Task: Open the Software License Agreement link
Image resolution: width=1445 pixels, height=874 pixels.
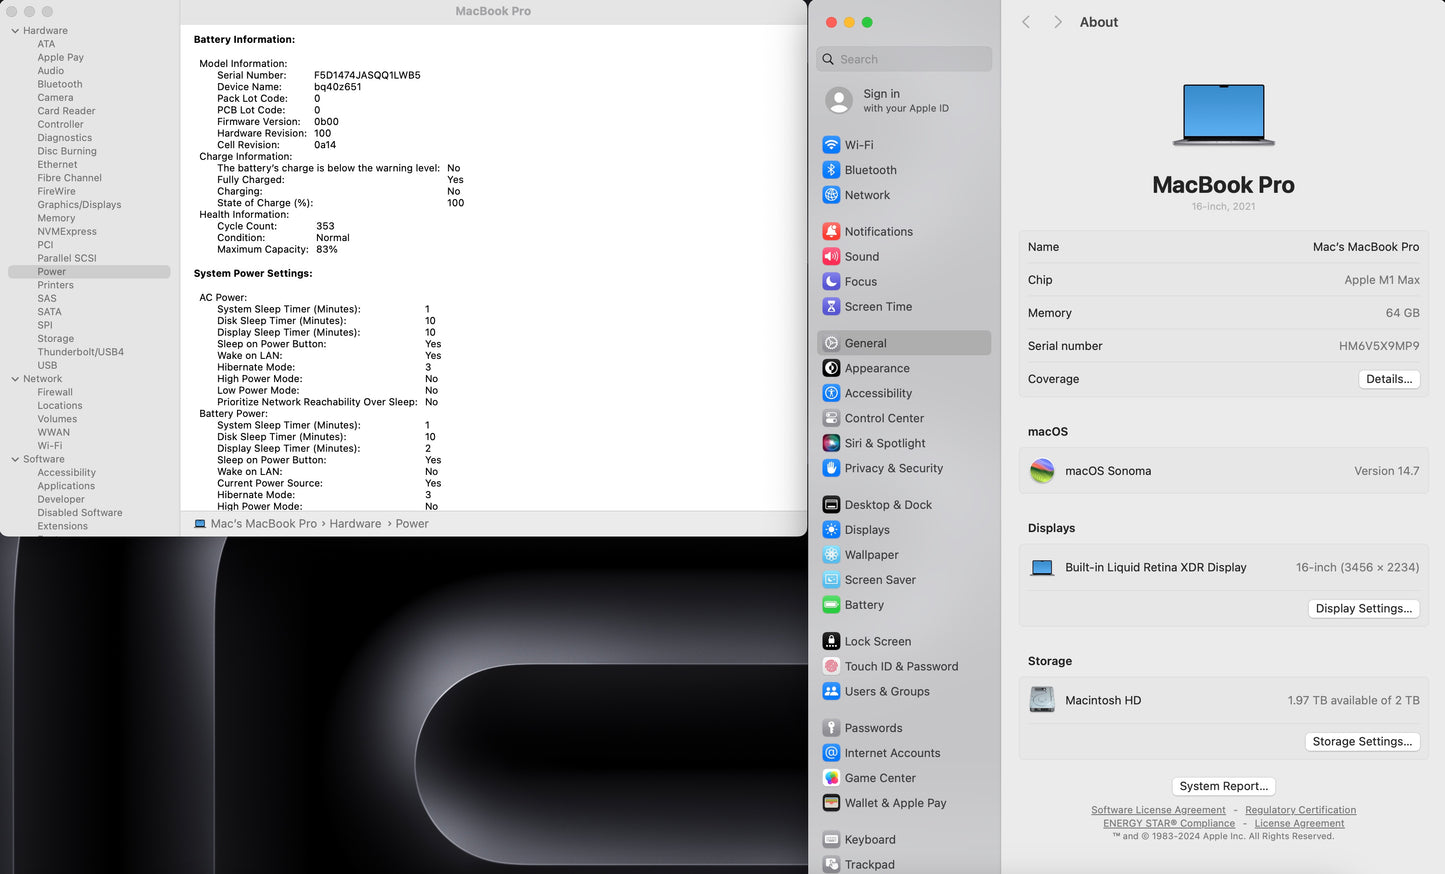Action: click(x=1158, y=810)
